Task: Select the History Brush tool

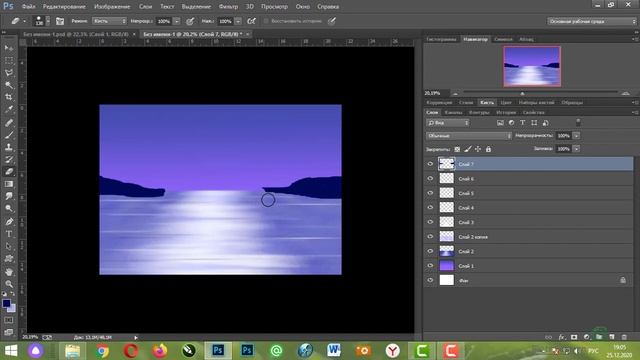Action: coord(9,159)
